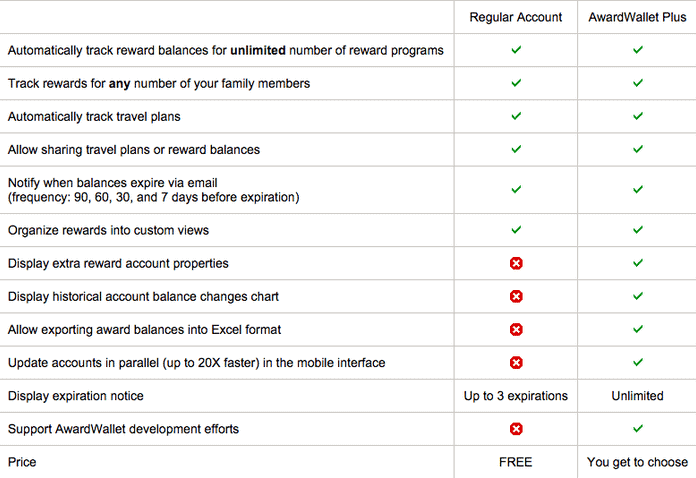Click the 'You get to choose' price
This screenshot has width=696, height=478.
[x=637, y=462]
